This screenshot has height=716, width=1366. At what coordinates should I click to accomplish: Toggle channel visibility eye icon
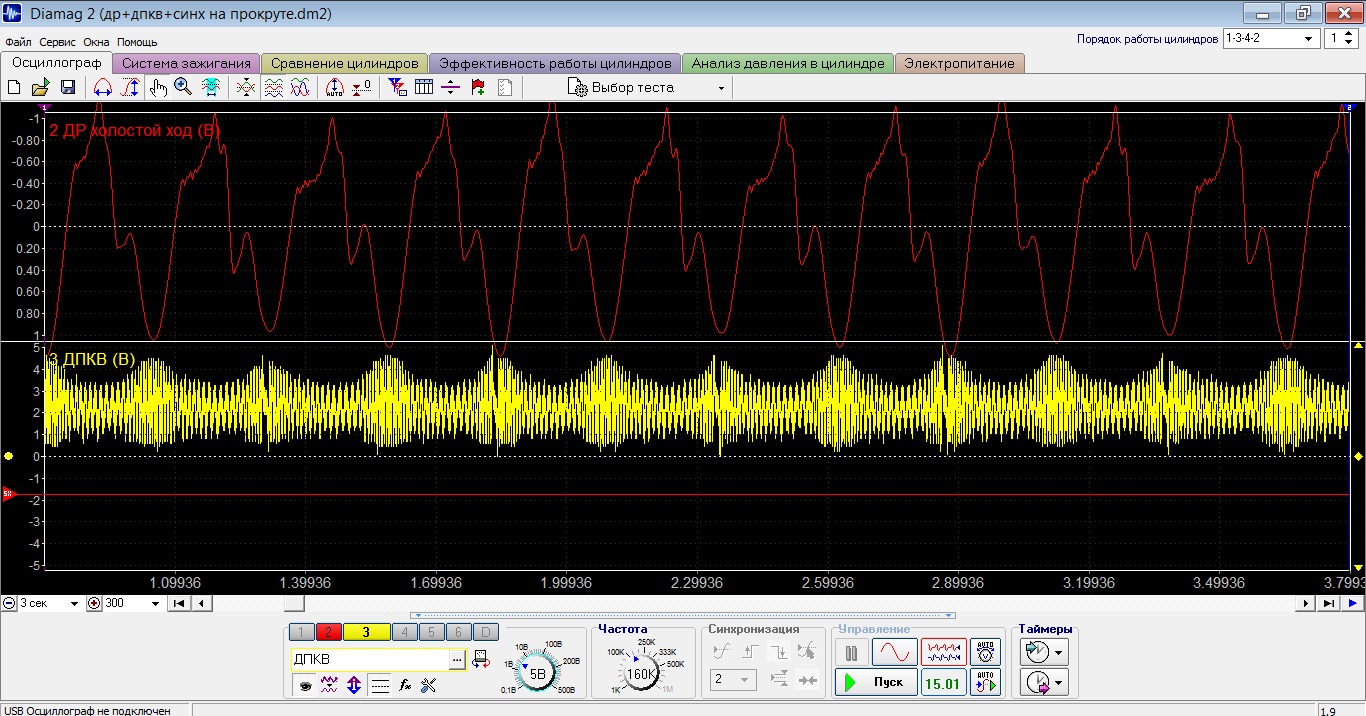pos(304,685)
